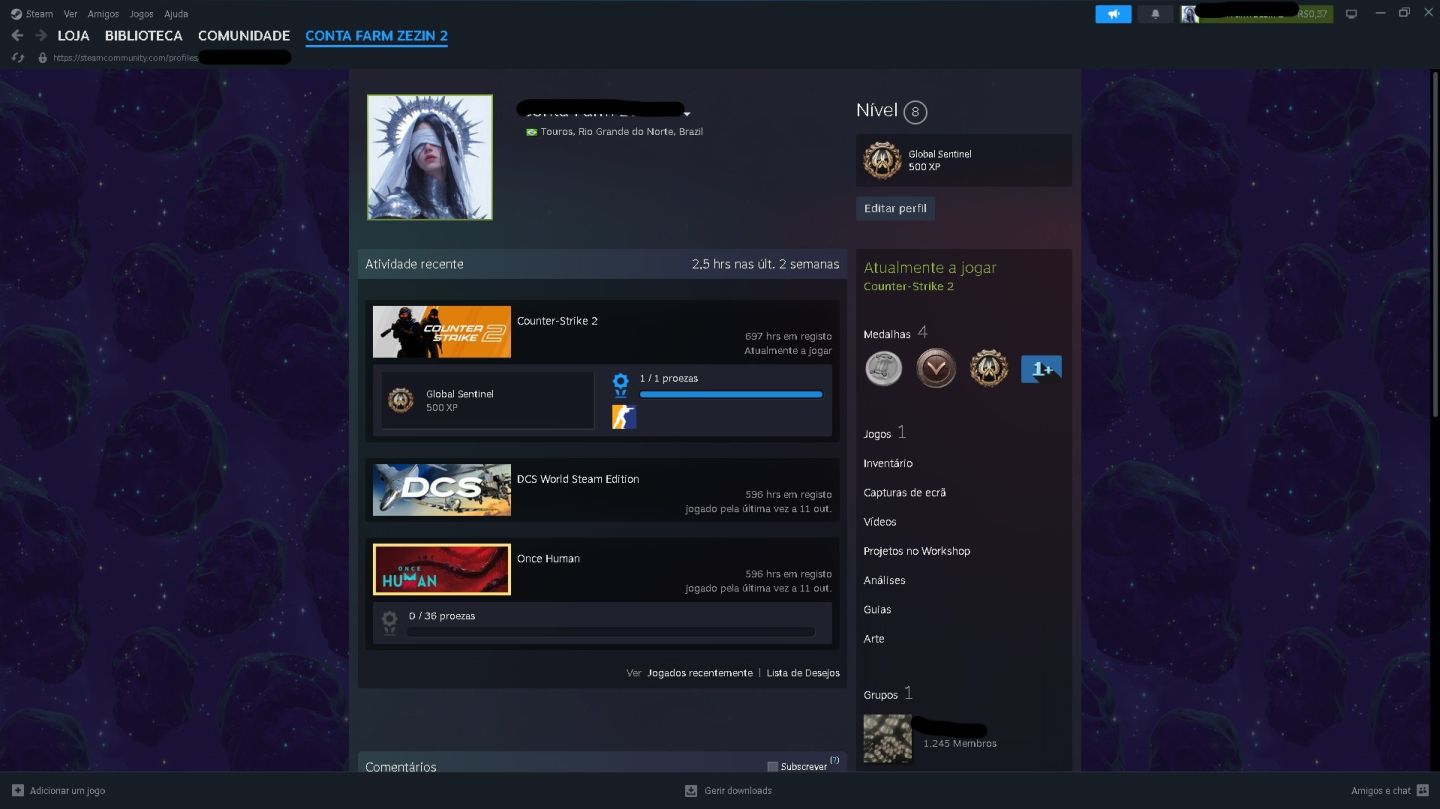Viewport: 1440px width, 809px height.
Task: Open the Lista de Desejos link
Action: click(x=803, y=673)
